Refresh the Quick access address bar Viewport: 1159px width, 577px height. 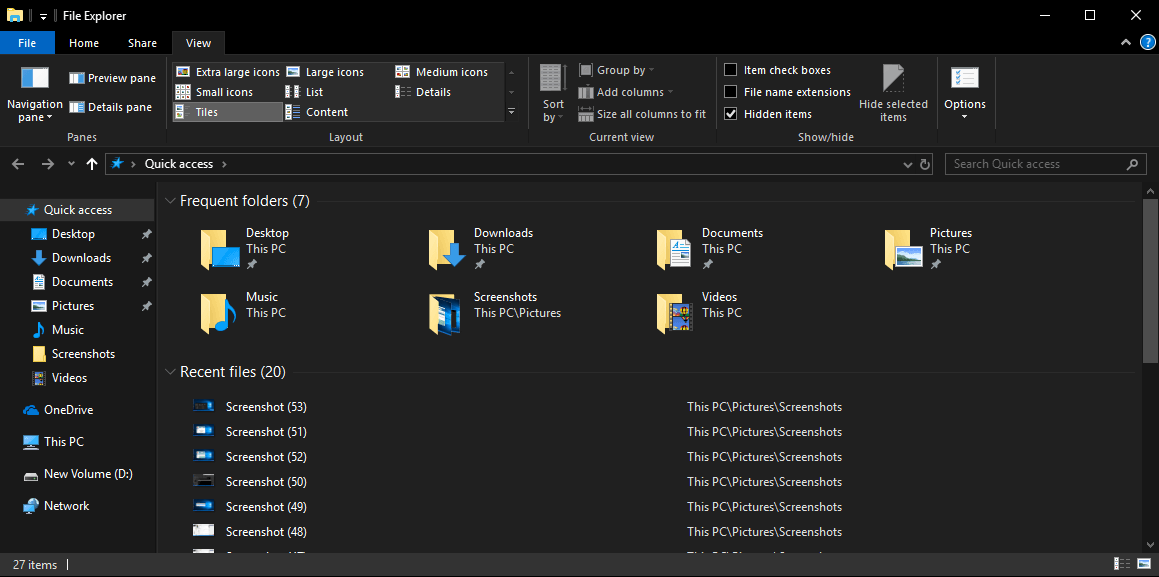(x=925, y=164)
